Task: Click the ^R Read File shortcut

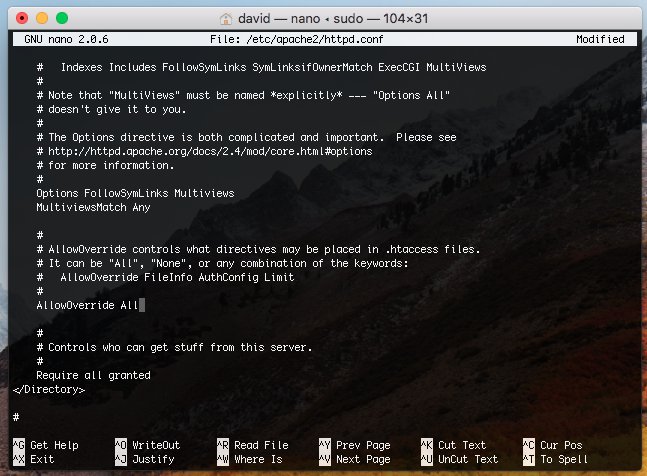Action: click(x=253, y=445)
